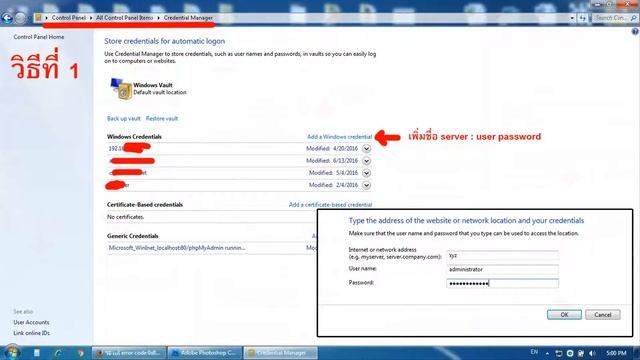Switch to Adobe Photoshop taskbar window

click(x=205, y=353)
